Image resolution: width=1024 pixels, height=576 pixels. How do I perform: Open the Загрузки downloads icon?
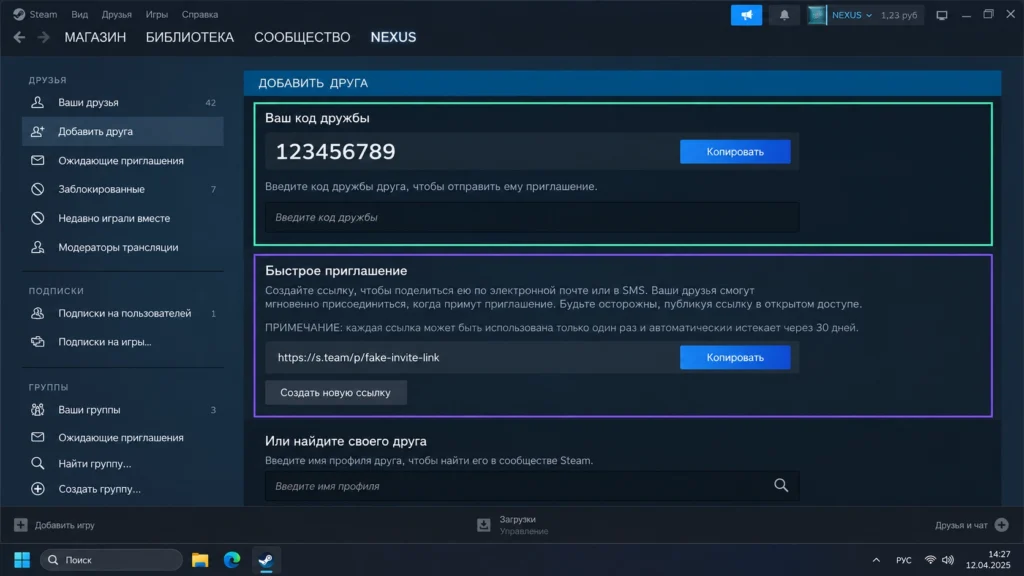[483, 525]
